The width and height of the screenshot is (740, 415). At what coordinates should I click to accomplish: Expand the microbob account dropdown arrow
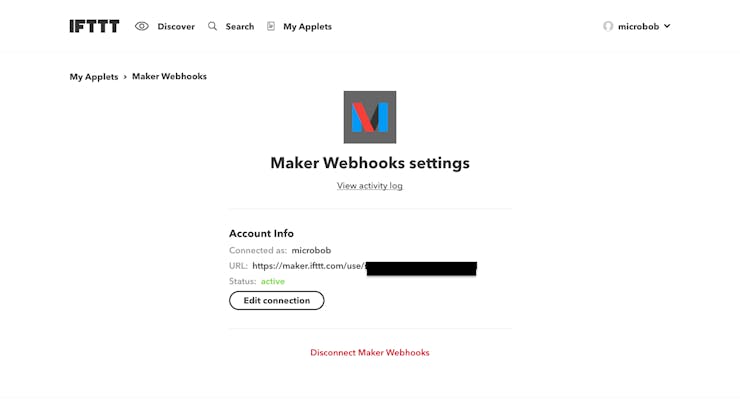[x=667, y=26]
